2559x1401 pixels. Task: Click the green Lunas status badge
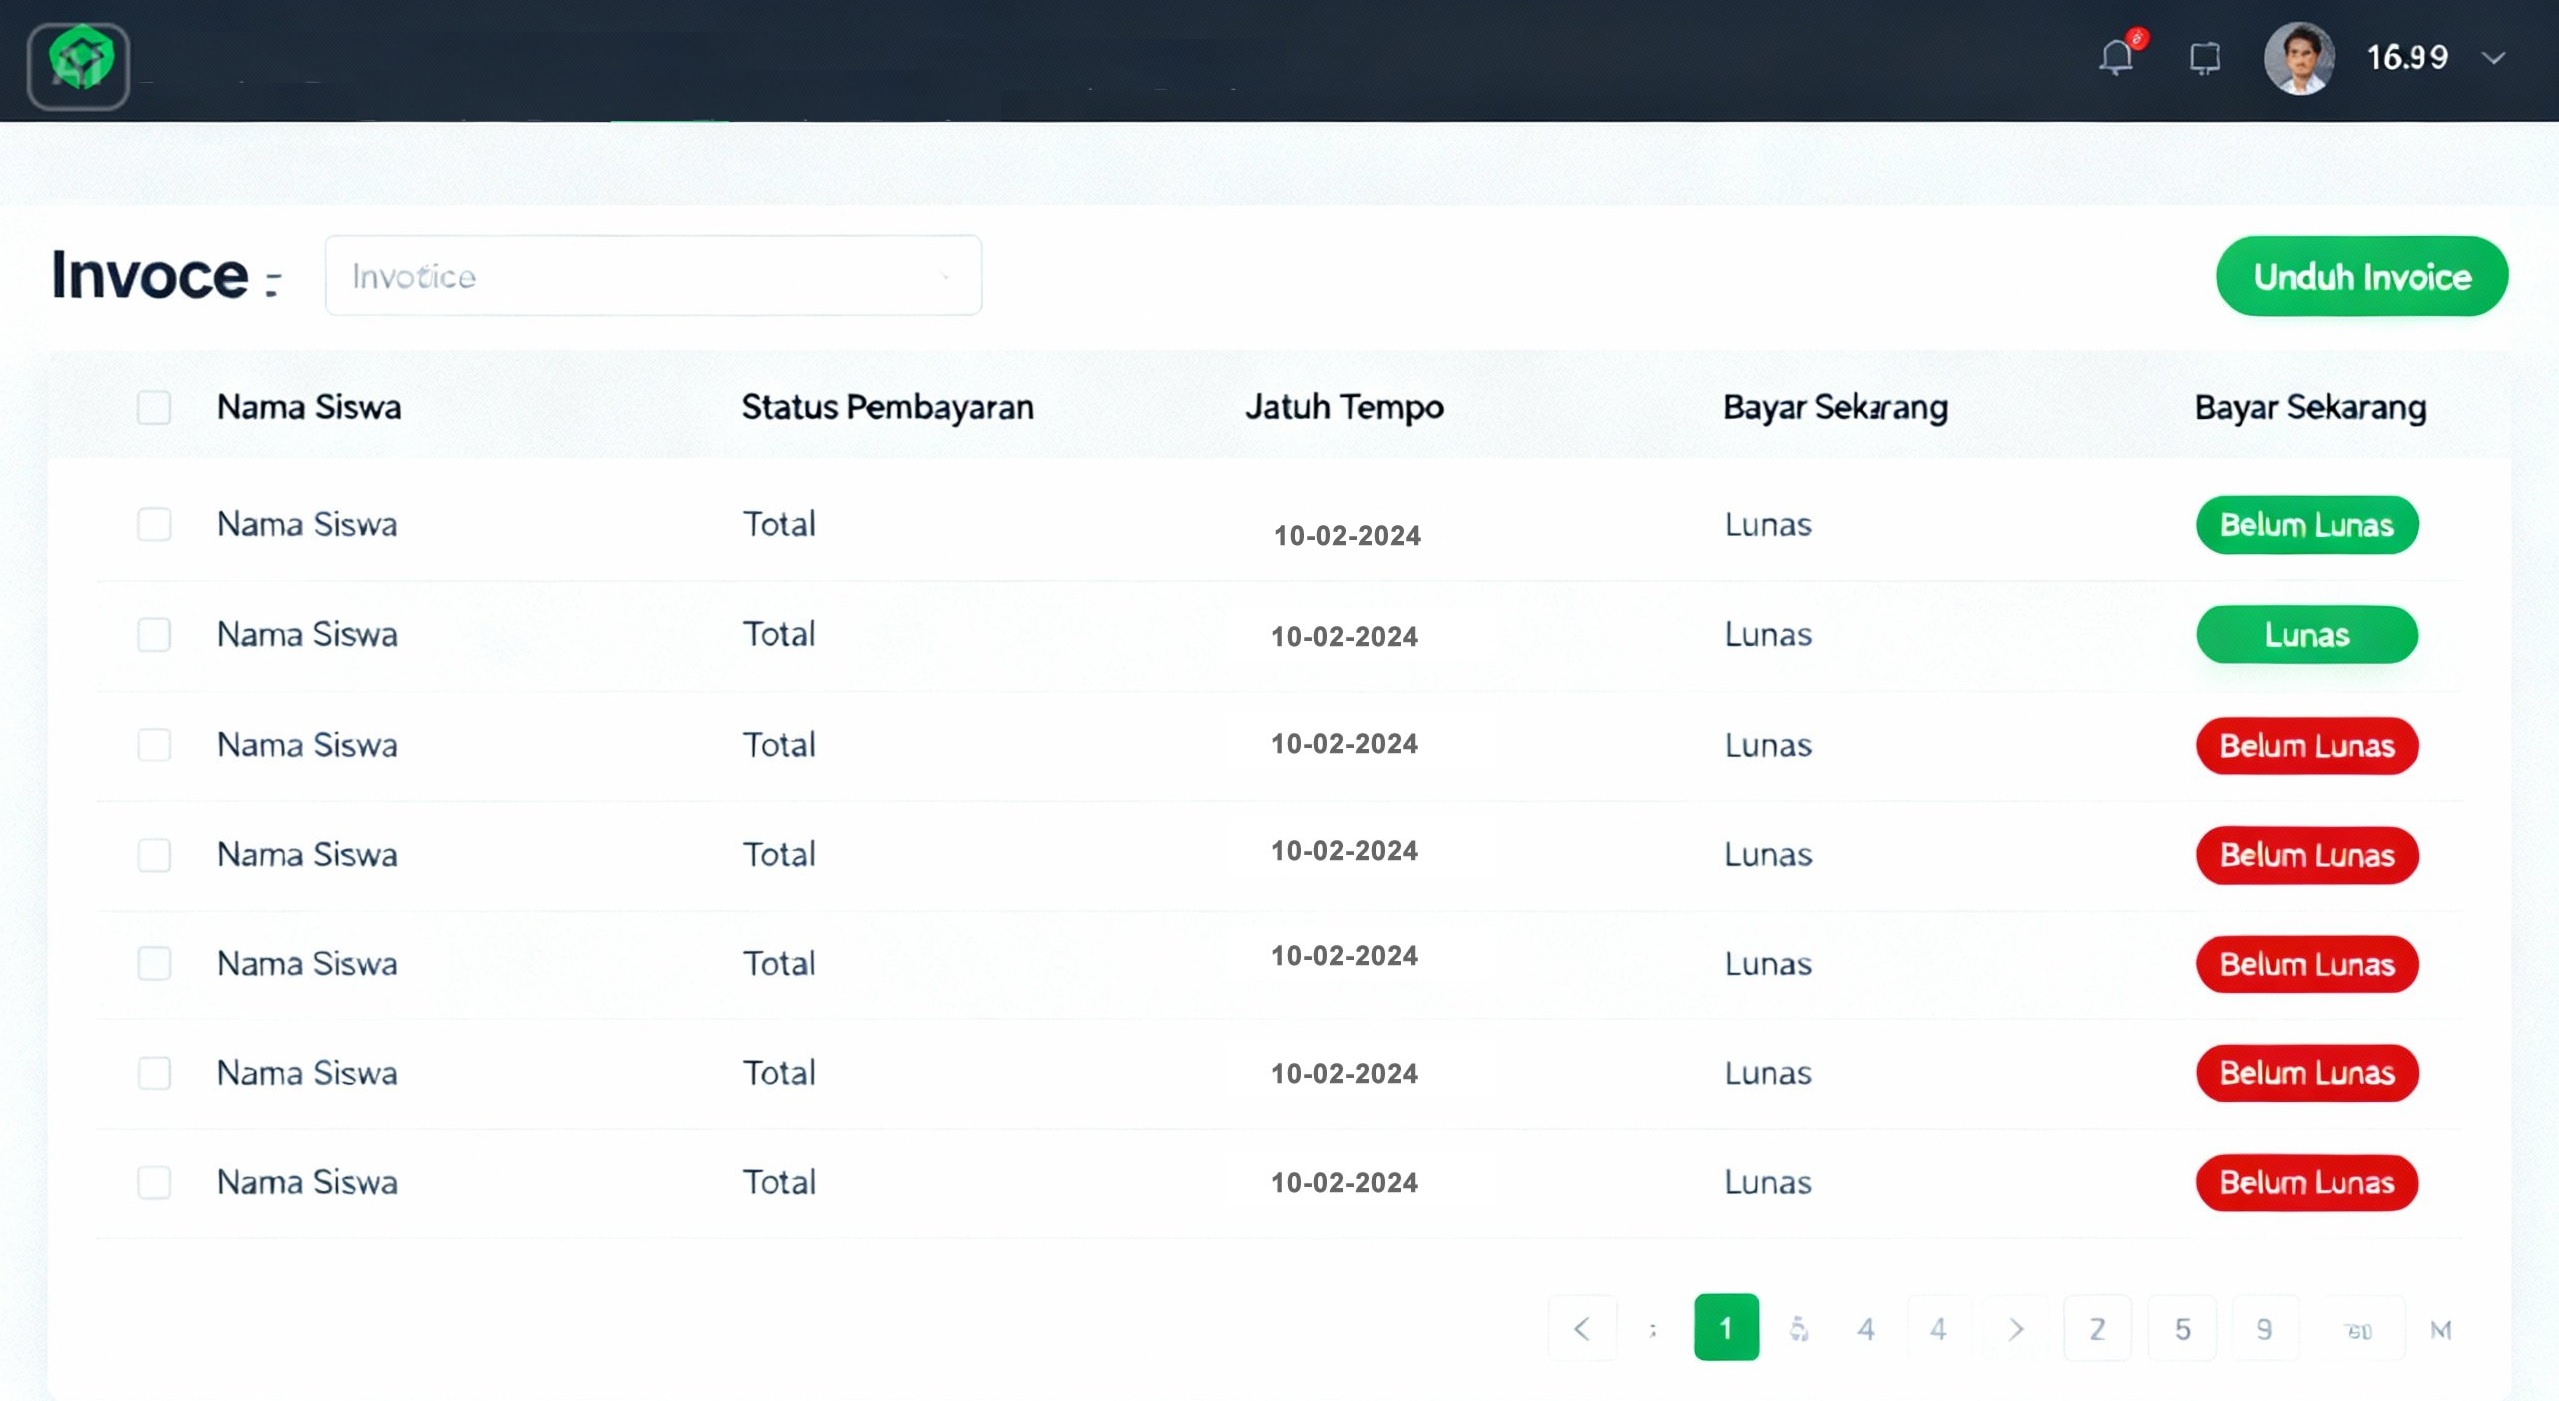click(x=2306, y=635)
